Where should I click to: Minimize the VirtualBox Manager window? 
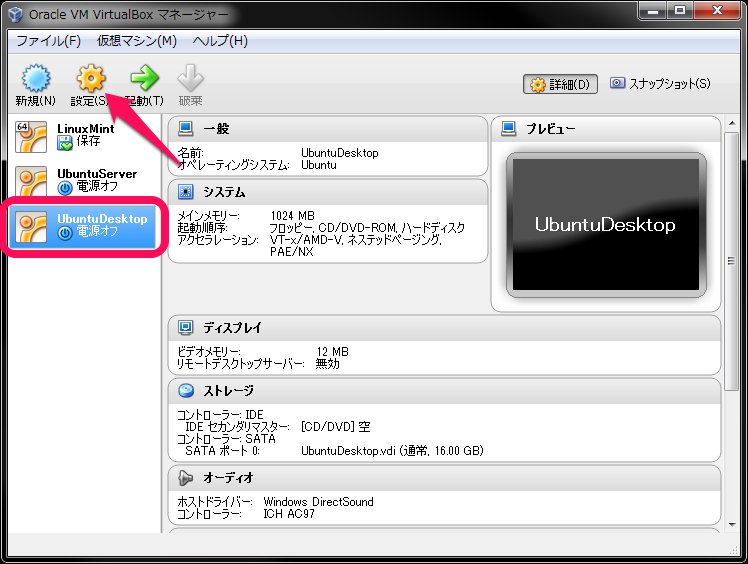[x=653, y=10]
